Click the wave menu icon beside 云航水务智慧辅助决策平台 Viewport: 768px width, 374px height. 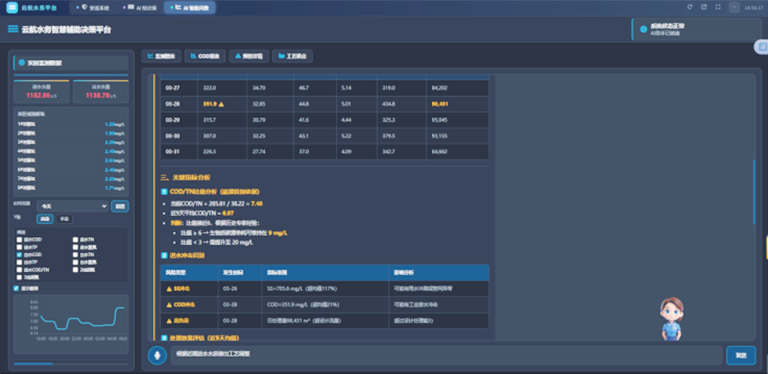13,29
